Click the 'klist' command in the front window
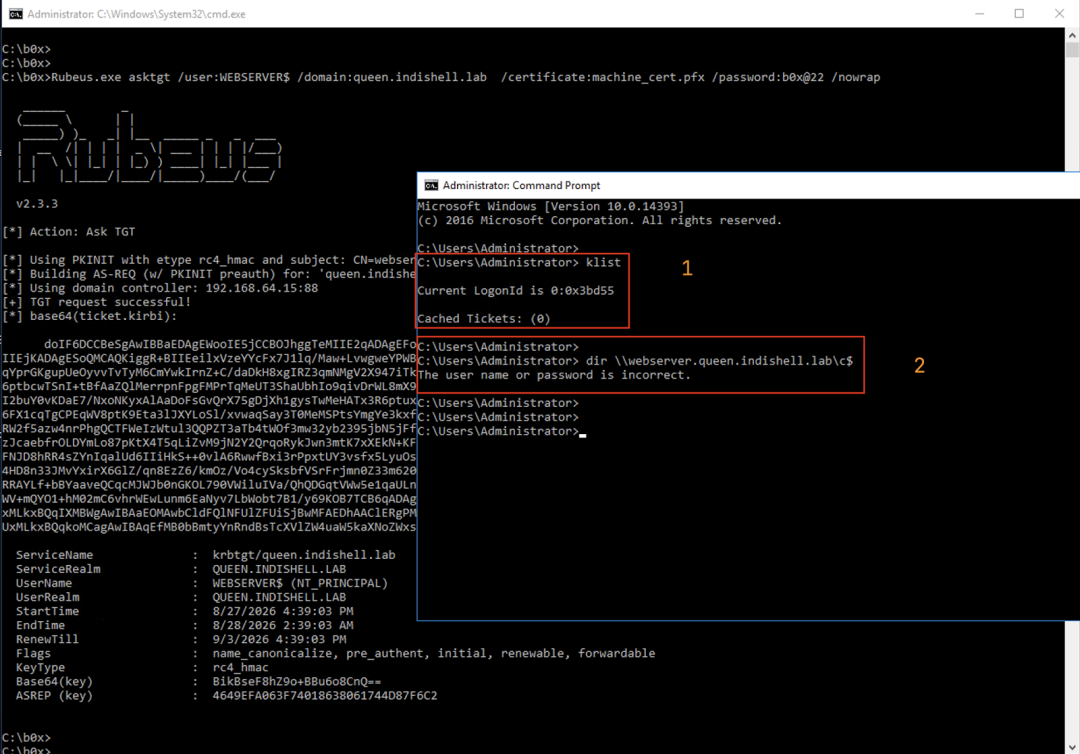Screen dimensions: 1080x754 click(603, 262)
